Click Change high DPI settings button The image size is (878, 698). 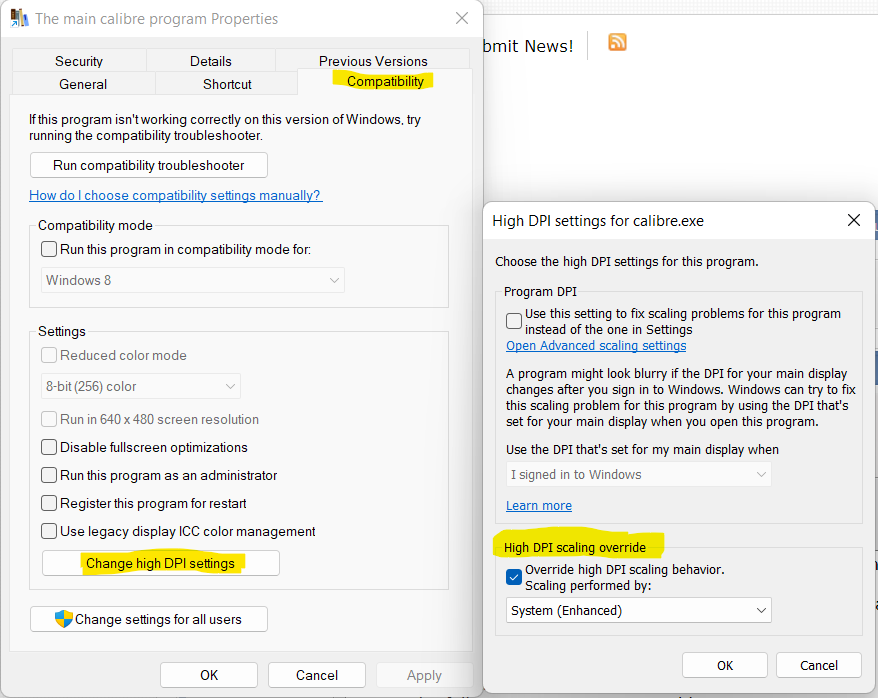tap(161, 563)
